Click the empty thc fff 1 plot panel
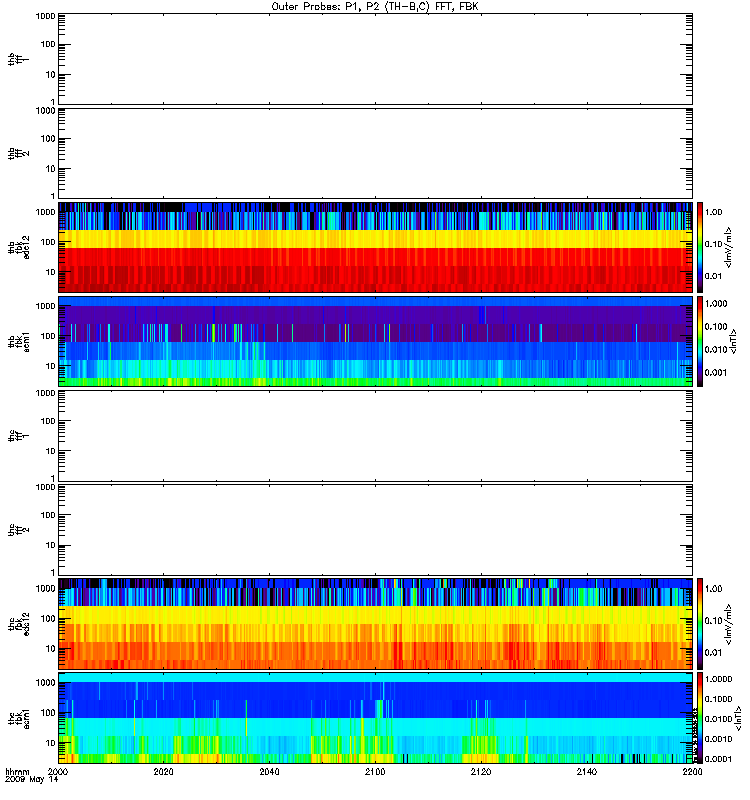Screen dimensions: 750x800 [x=376, y=436]
